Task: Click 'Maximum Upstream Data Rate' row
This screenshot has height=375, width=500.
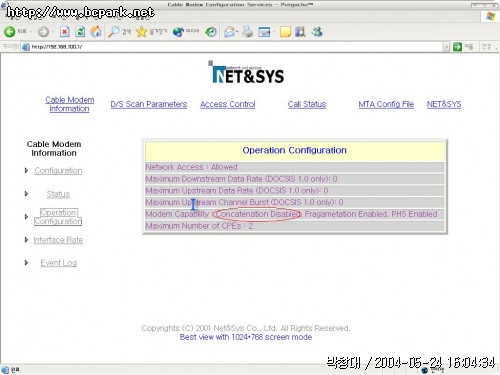Action: [295, 190]
